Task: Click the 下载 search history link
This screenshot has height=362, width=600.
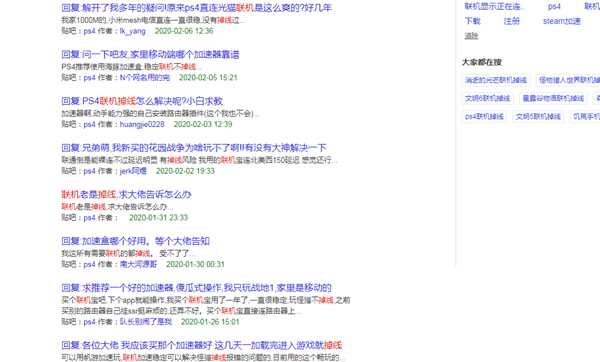Action: [472, 21]
